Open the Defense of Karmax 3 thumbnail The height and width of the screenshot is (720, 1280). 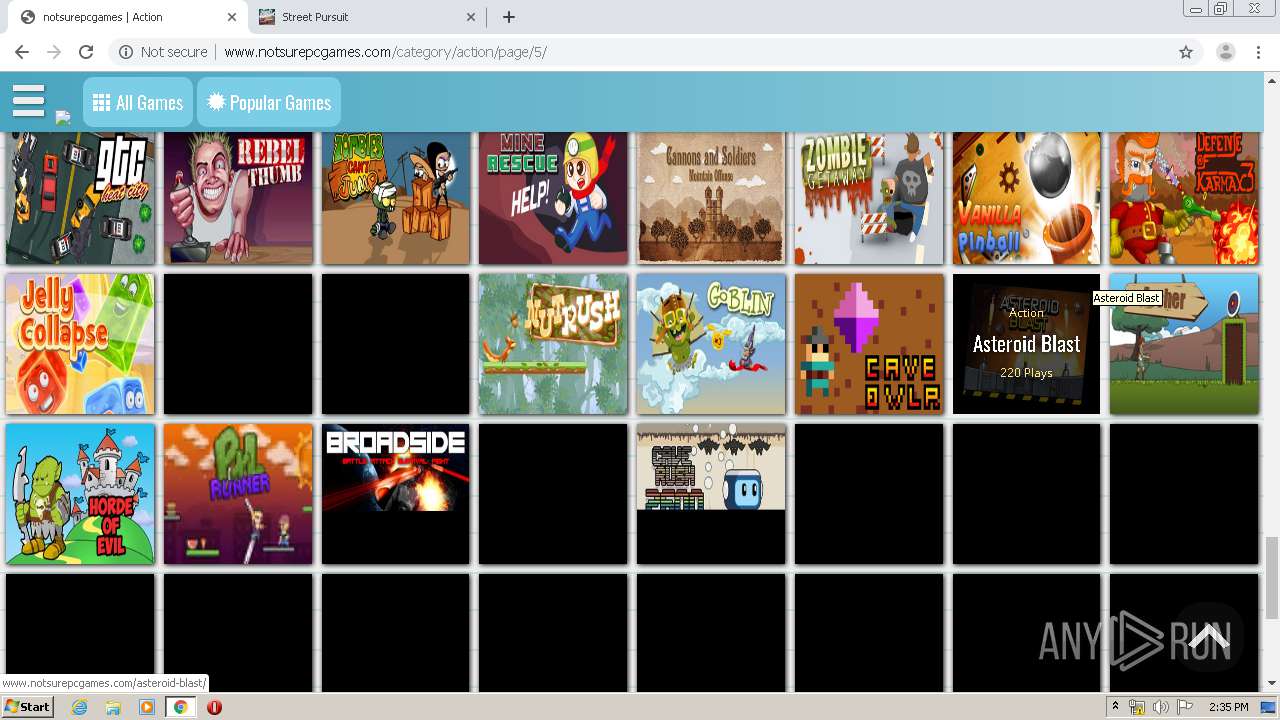[1184, 198]
